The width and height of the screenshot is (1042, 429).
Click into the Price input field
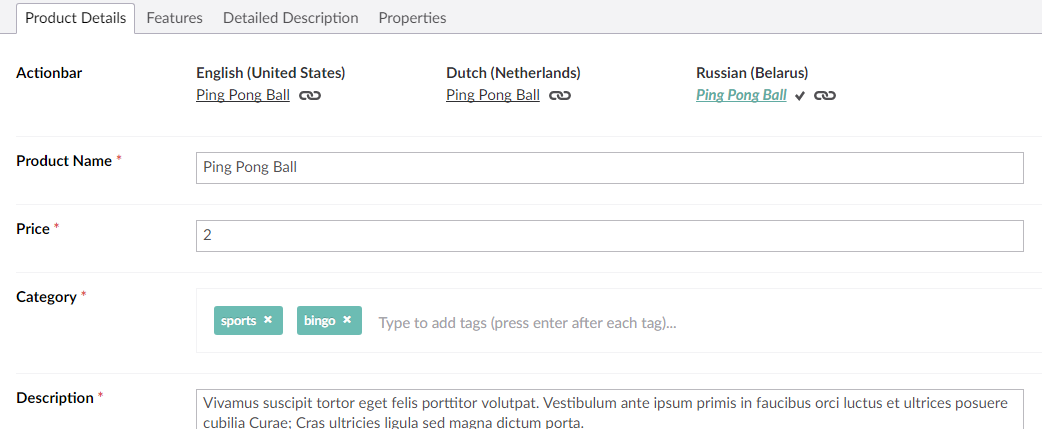point(609,236)
